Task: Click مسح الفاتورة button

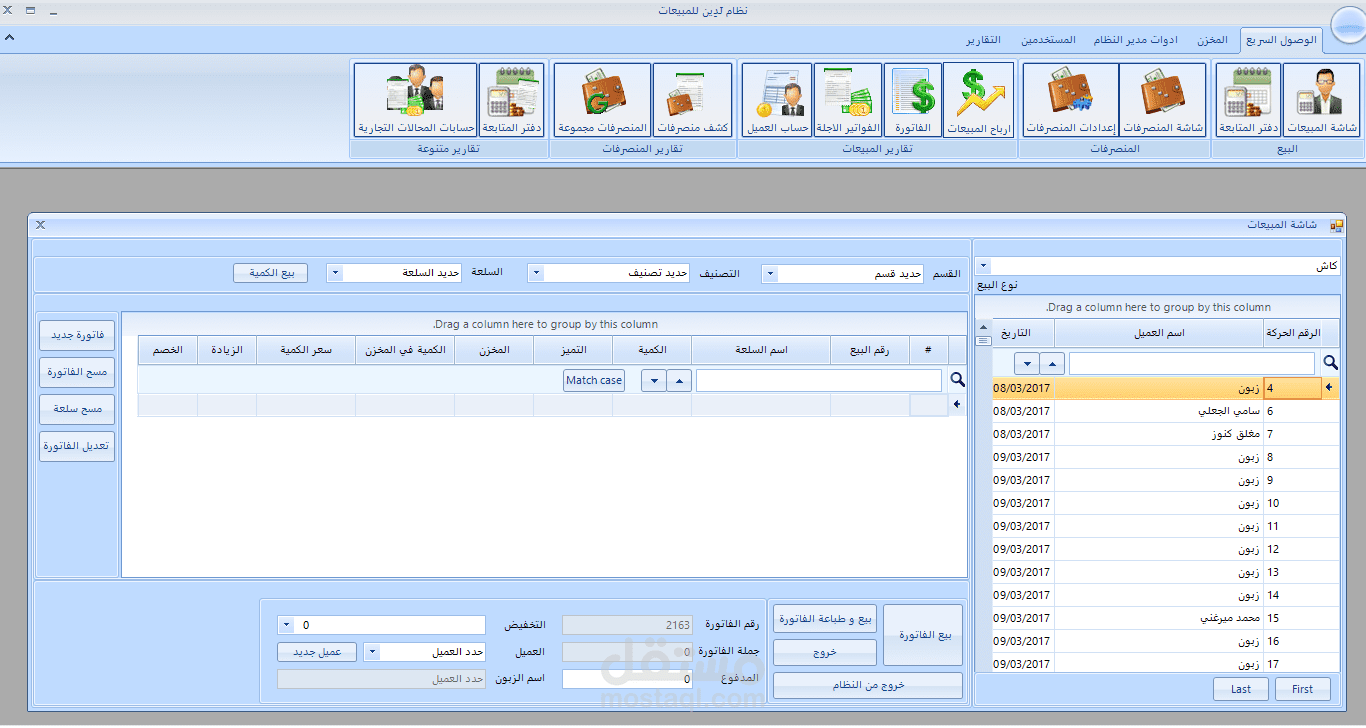Action: point(77,372)
